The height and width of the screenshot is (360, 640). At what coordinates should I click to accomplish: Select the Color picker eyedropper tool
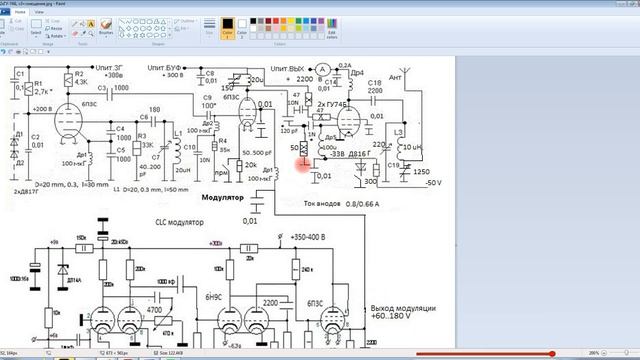83,34
